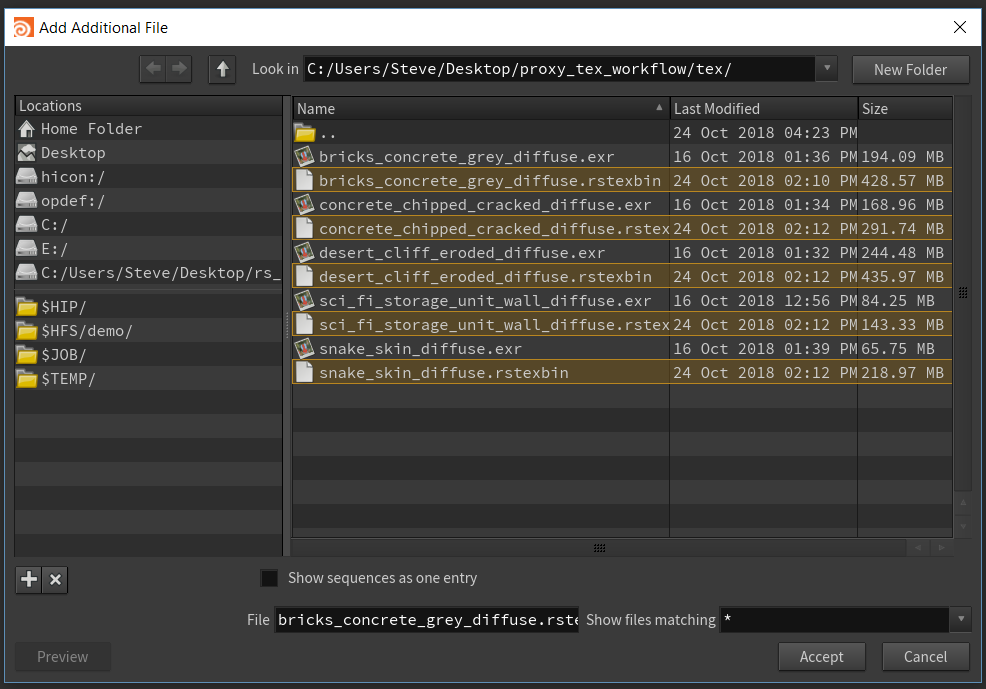Open the $HIP/ location shortcut
986x689 pixels.
[x=53, y=306]
